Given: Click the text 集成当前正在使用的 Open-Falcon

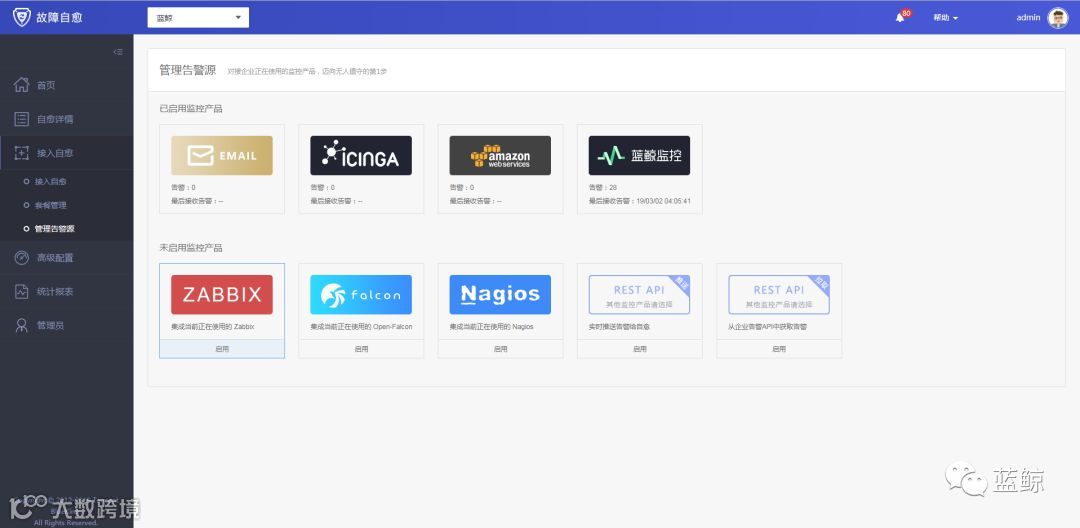Looking at the screenshot, I should click(362, 327).
